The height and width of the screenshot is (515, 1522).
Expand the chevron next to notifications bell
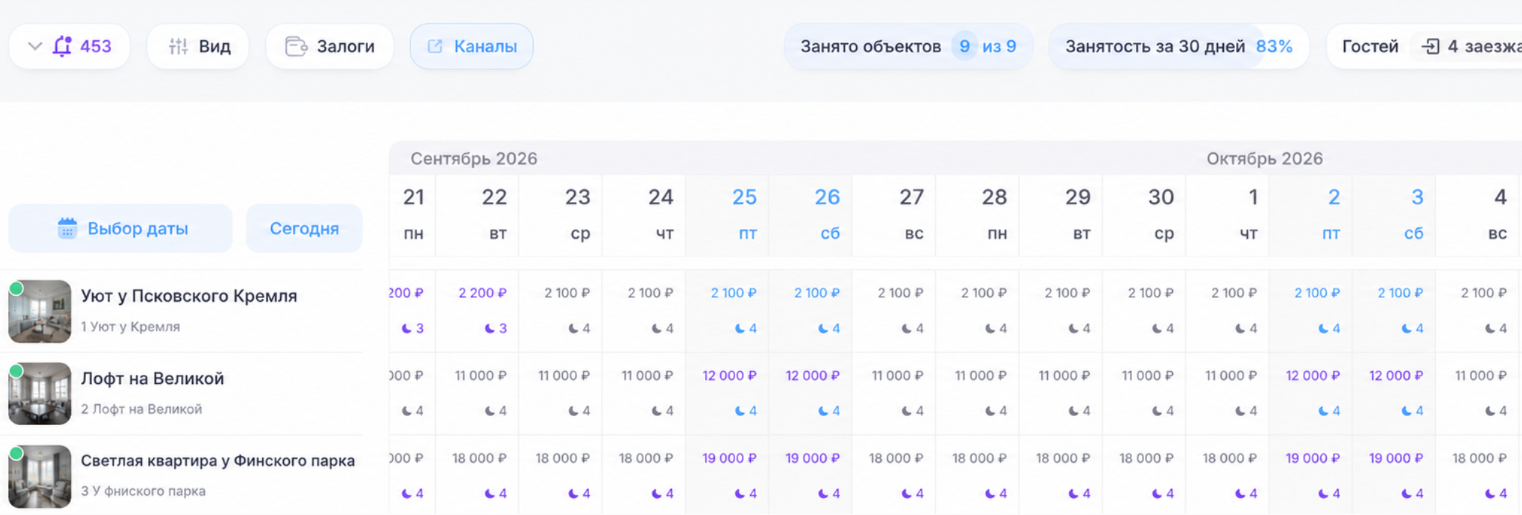(35, 46)
